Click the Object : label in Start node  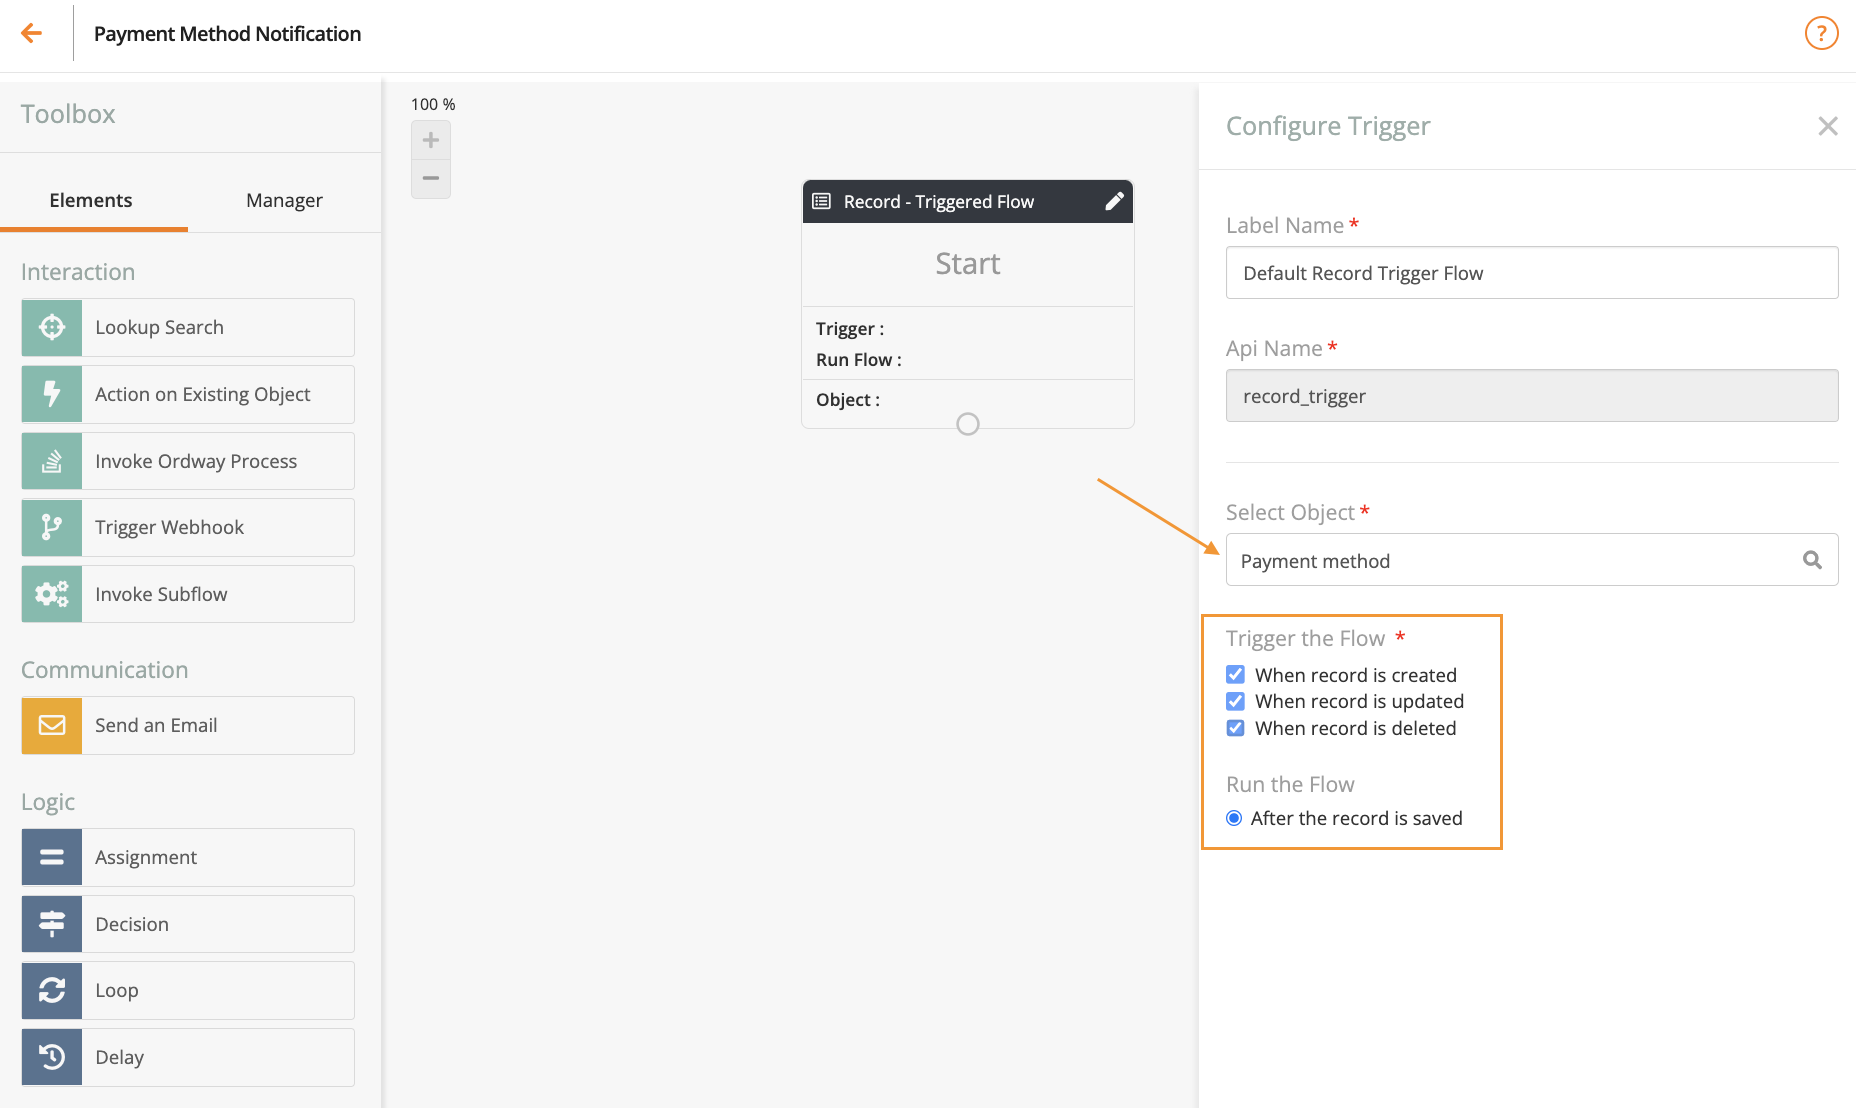(848, 399)
